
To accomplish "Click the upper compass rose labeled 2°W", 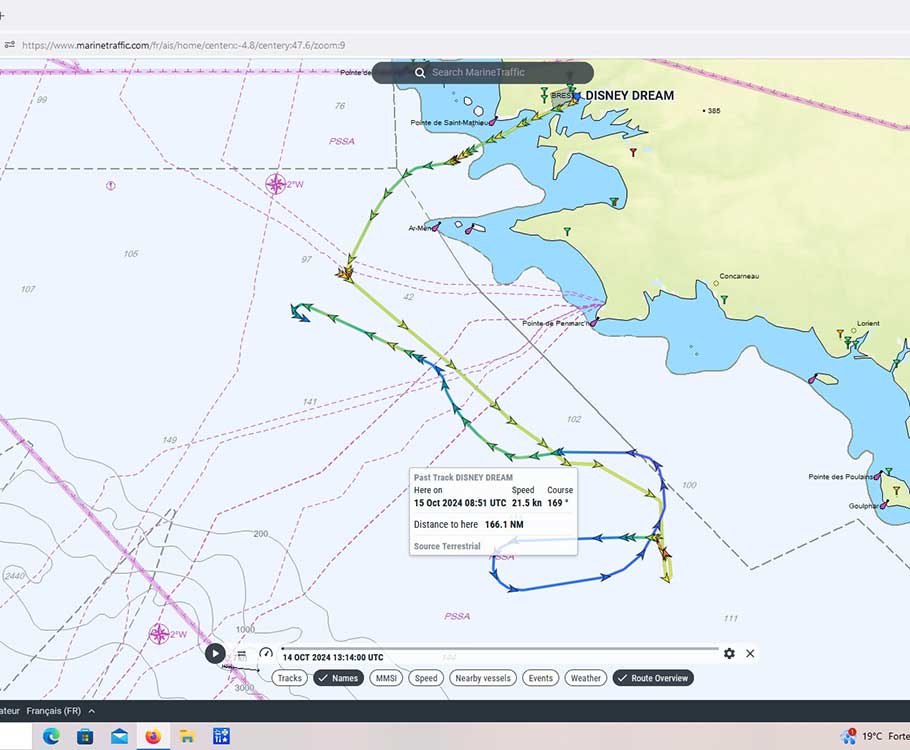I will (276, 184).
